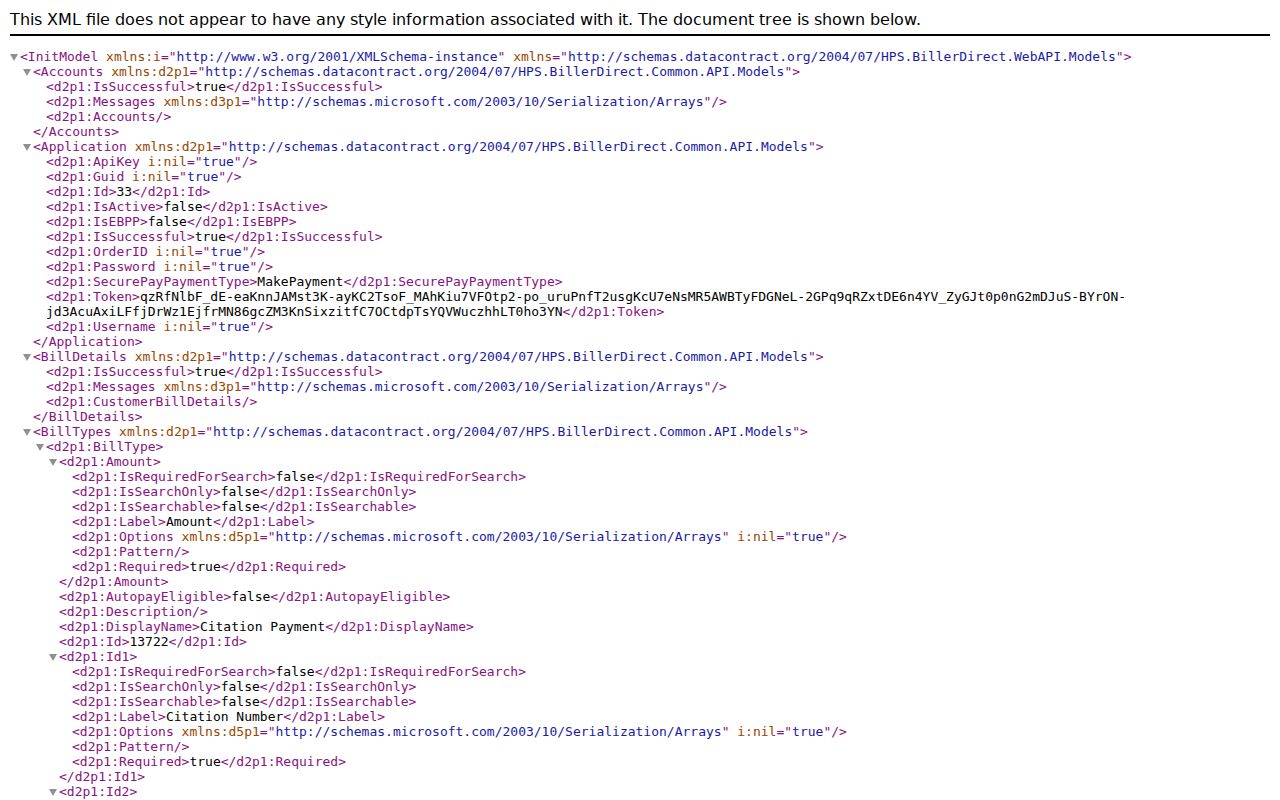
Task: Click the Label line with value Amount
Action: (x=193, y=522)
